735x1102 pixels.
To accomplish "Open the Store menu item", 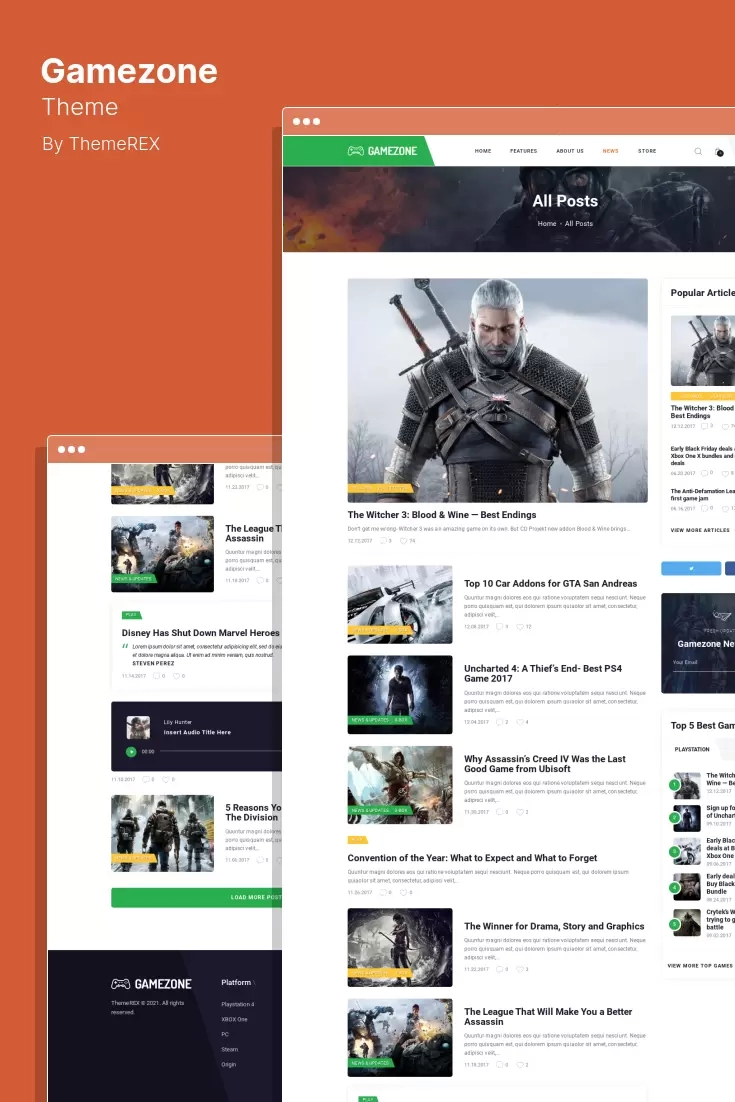I will click(647, 151).
